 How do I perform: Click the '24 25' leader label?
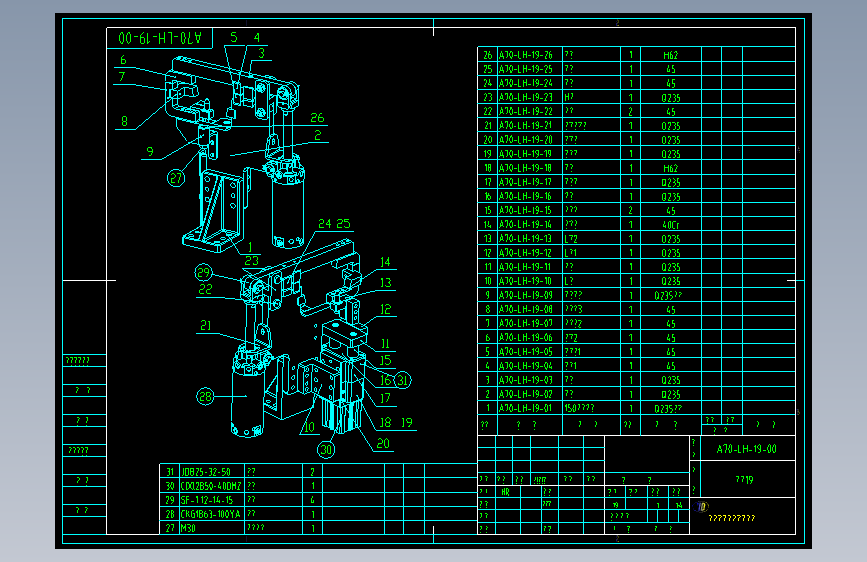334,224
